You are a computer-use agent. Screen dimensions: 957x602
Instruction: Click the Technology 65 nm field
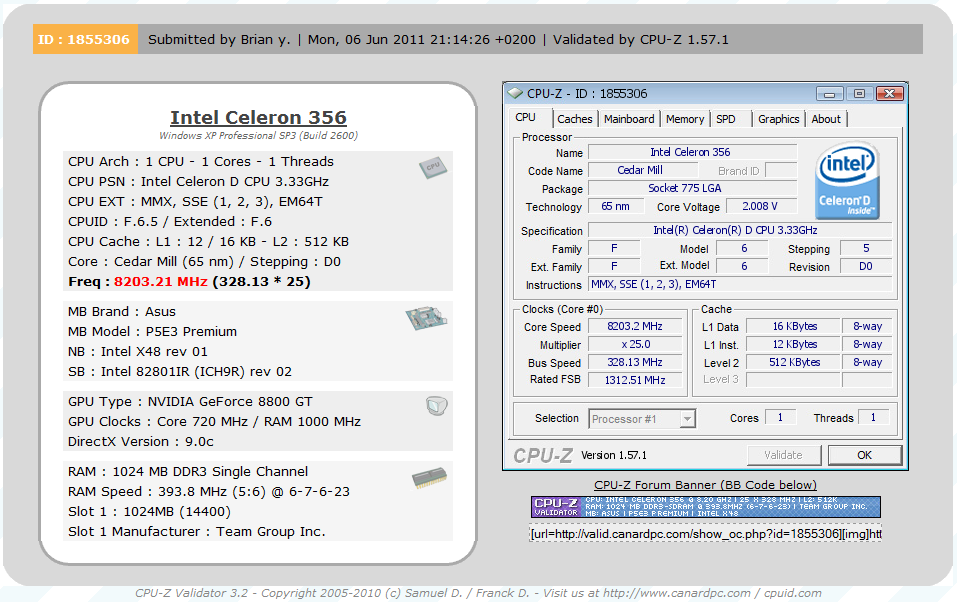click(616, 206)
